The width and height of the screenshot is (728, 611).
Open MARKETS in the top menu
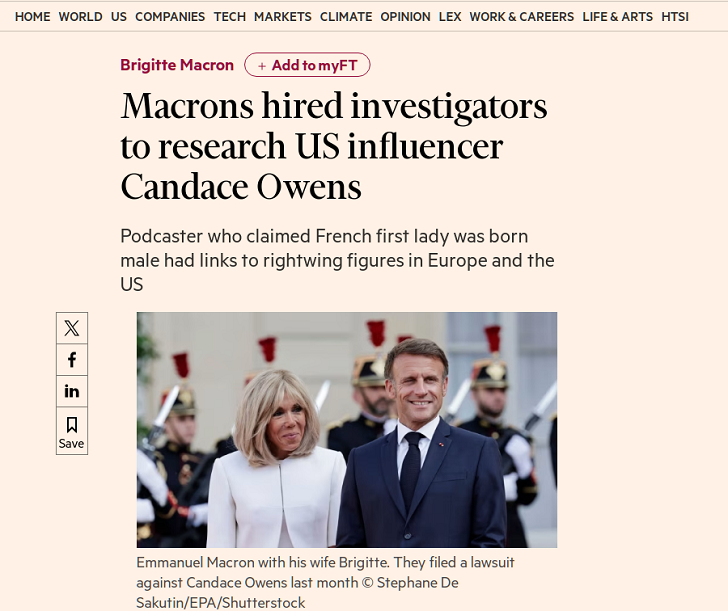click(283, 17)
